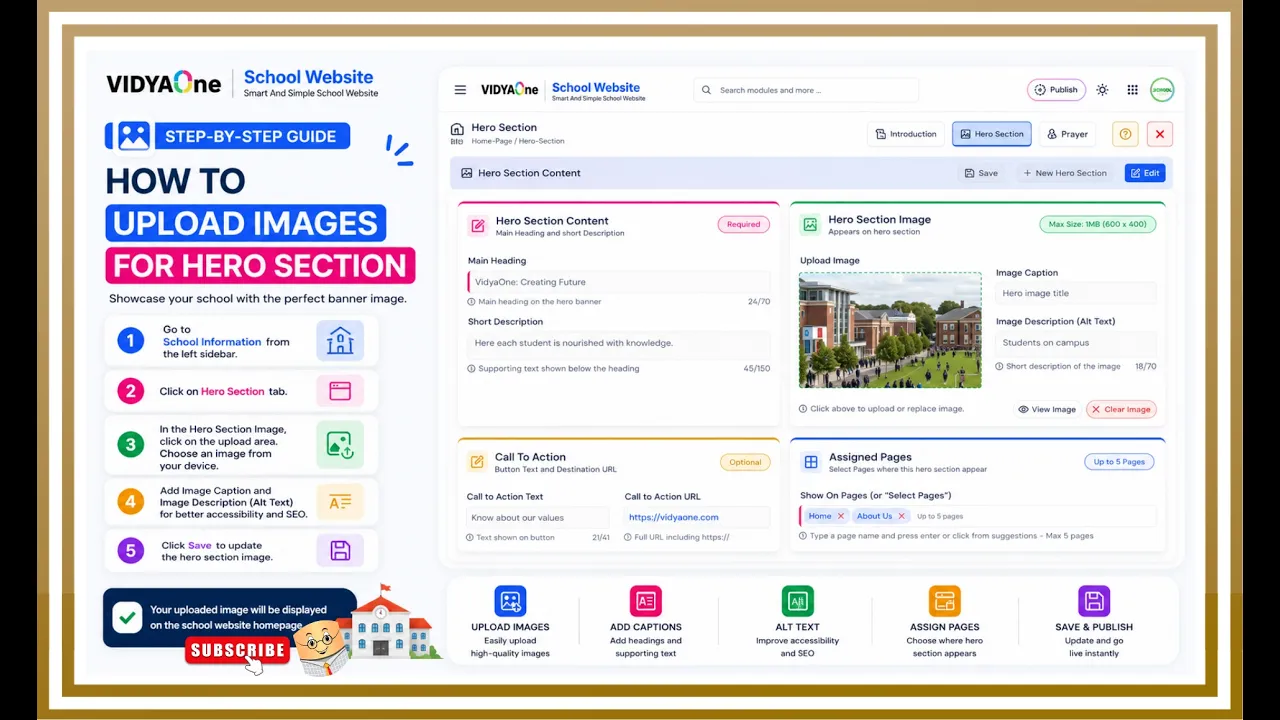Focus the search modules field
Screen dimensions: 1280x720
coord(806,90)
